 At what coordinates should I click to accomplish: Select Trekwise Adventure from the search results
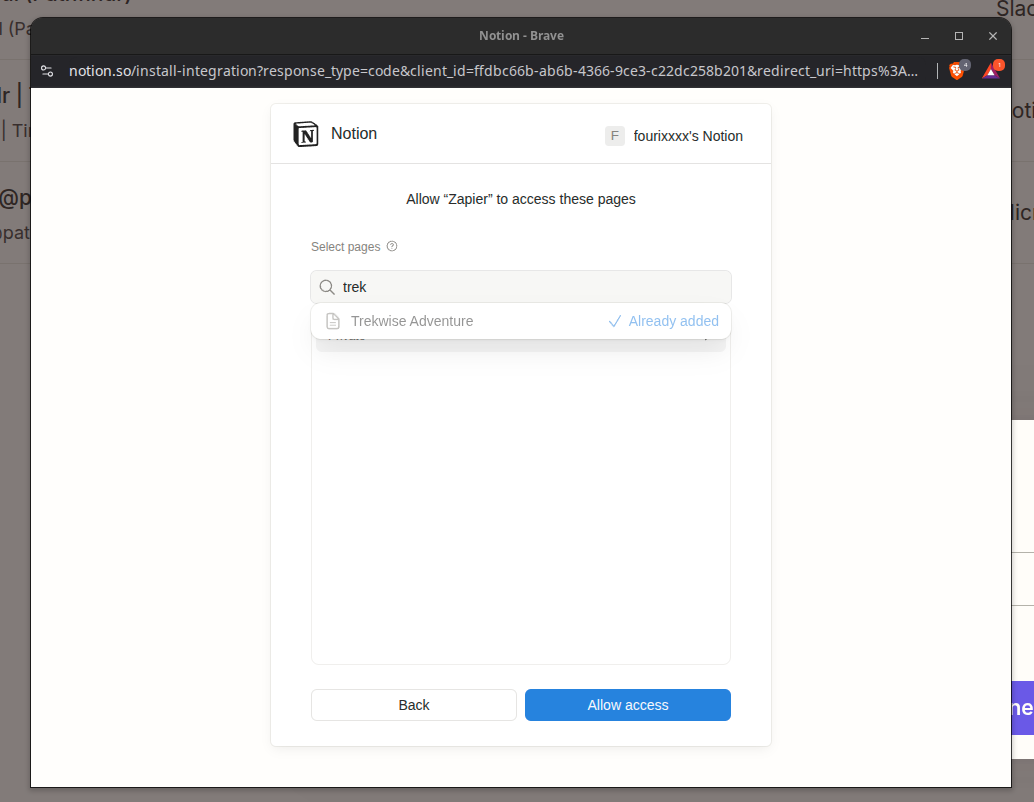click(412, 321)
